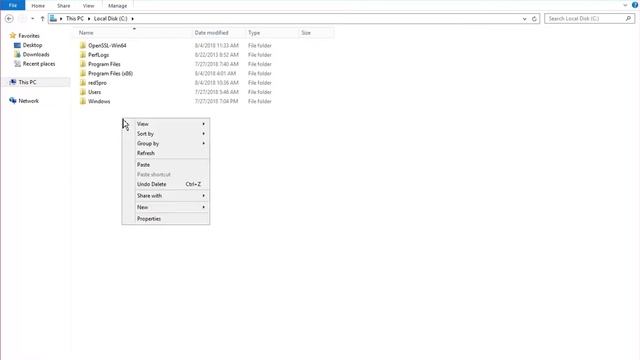Click the computer icon in the address bar

coord(53,18)
